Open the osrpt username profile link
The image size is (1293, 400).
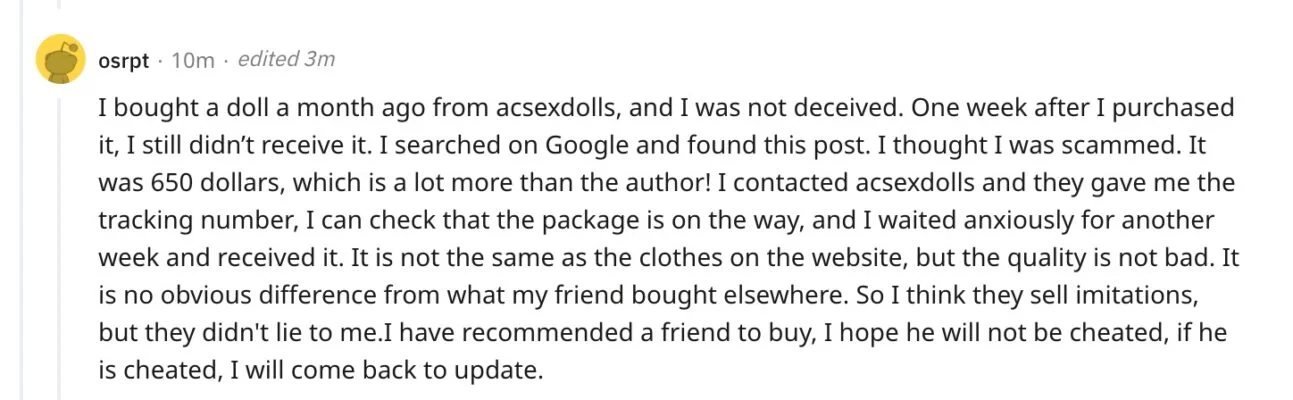point(123,60)
